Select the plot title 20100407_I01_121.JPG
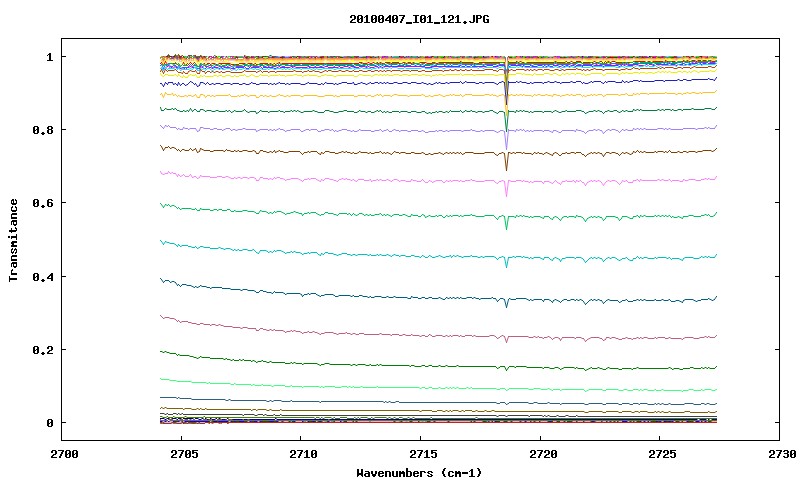 click(x=419, y=19)
